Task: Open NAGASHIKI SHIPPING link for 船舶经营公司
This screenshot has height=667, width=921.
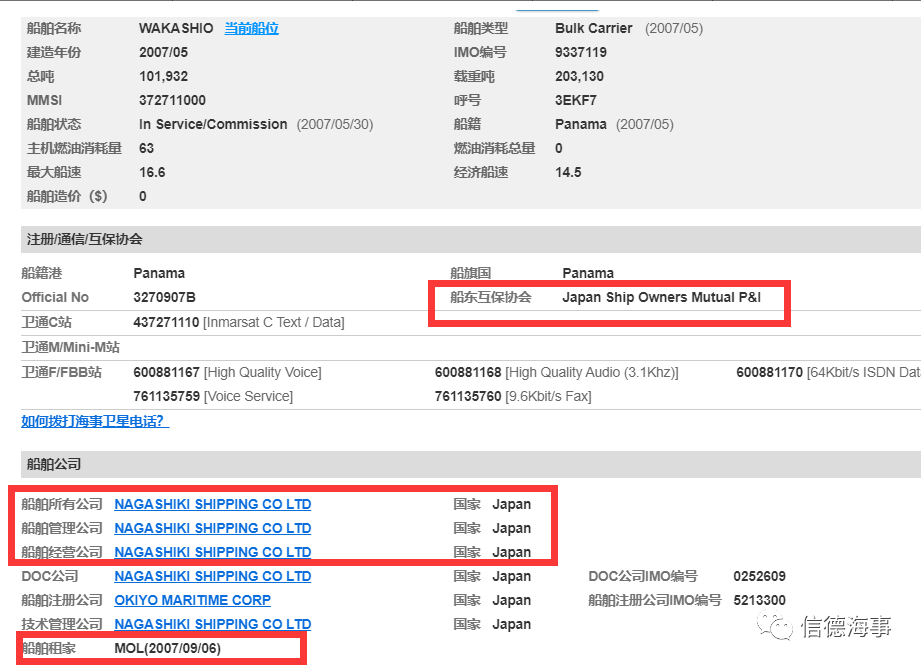Action: (213, 553)
